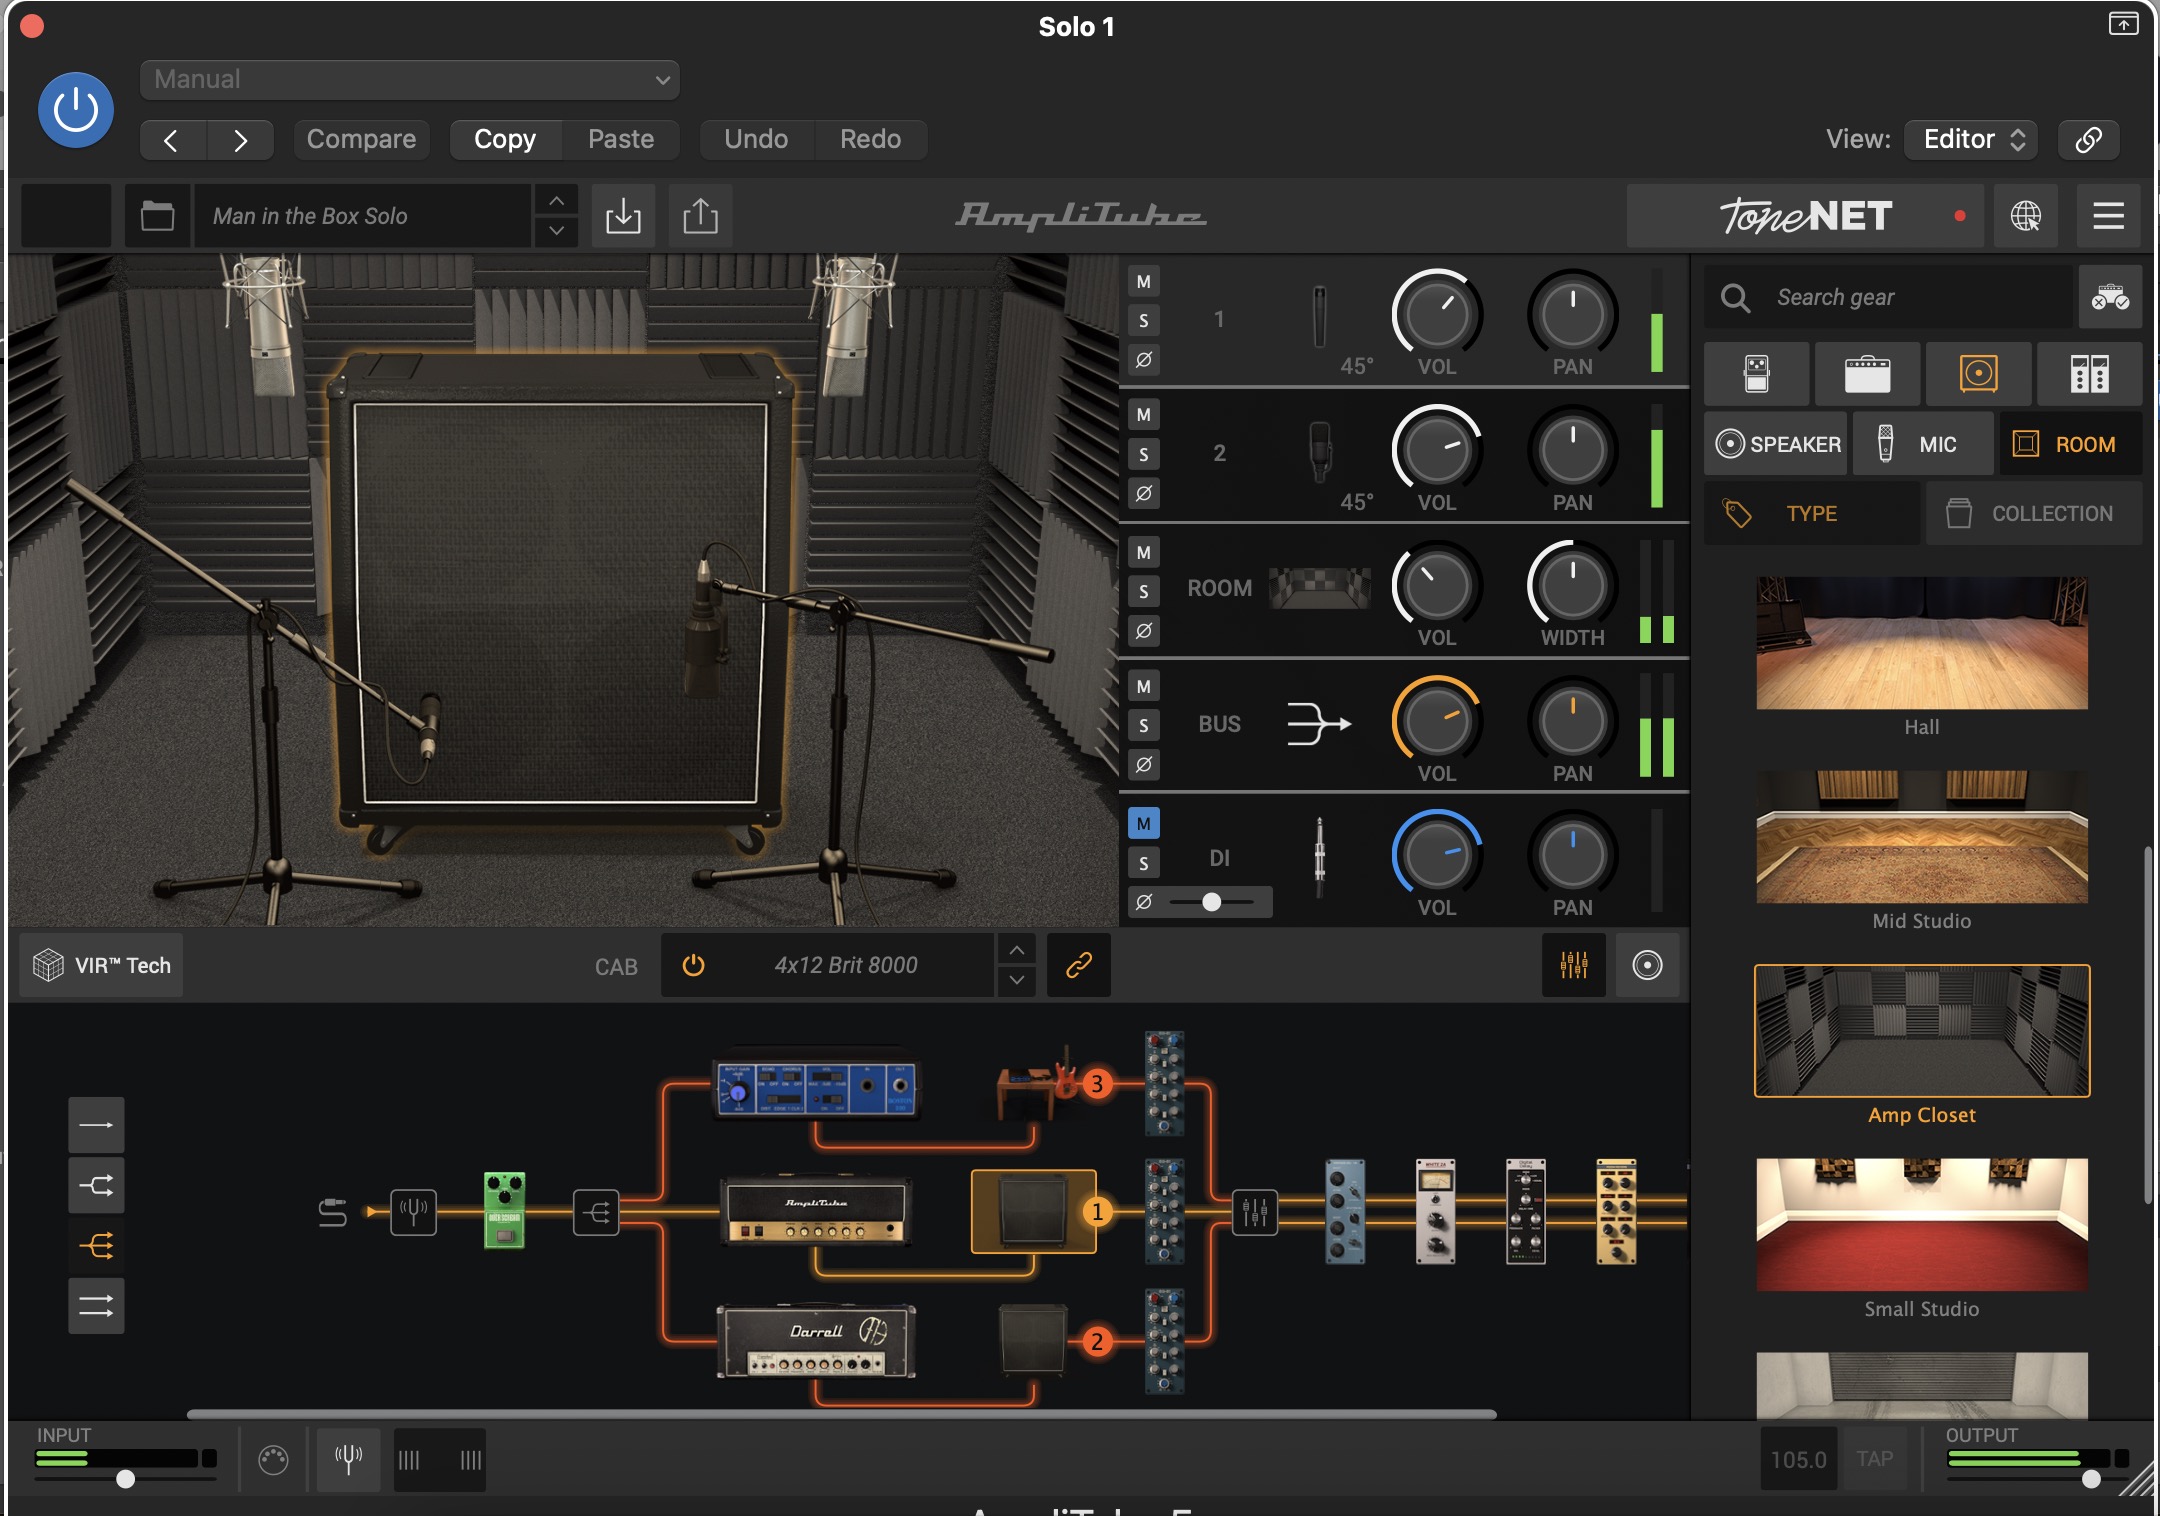Click the custom shop cart icon

(x=2110, y=298)
